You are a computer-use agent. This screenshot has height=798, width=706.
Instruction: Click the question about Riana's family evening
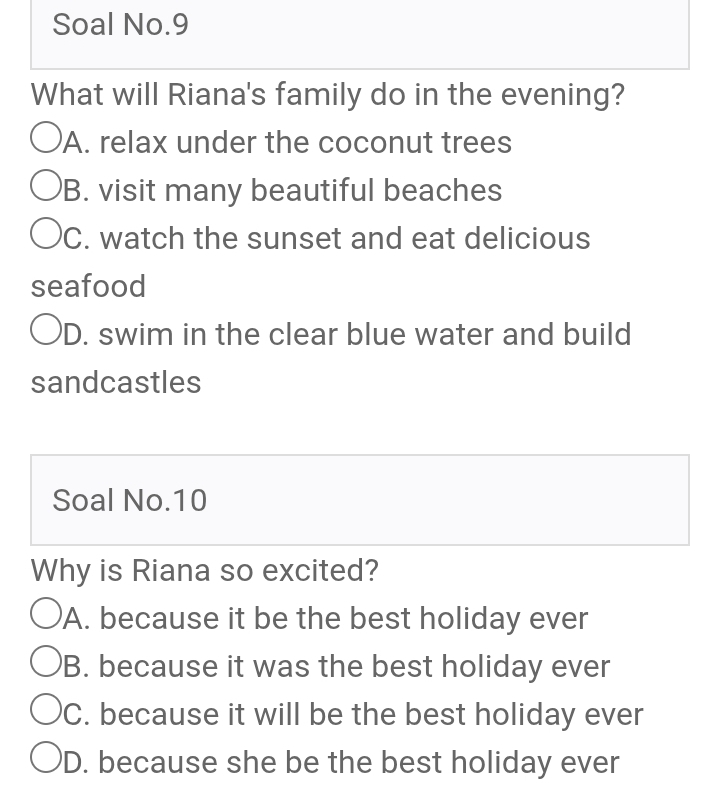tap(328, 94)
